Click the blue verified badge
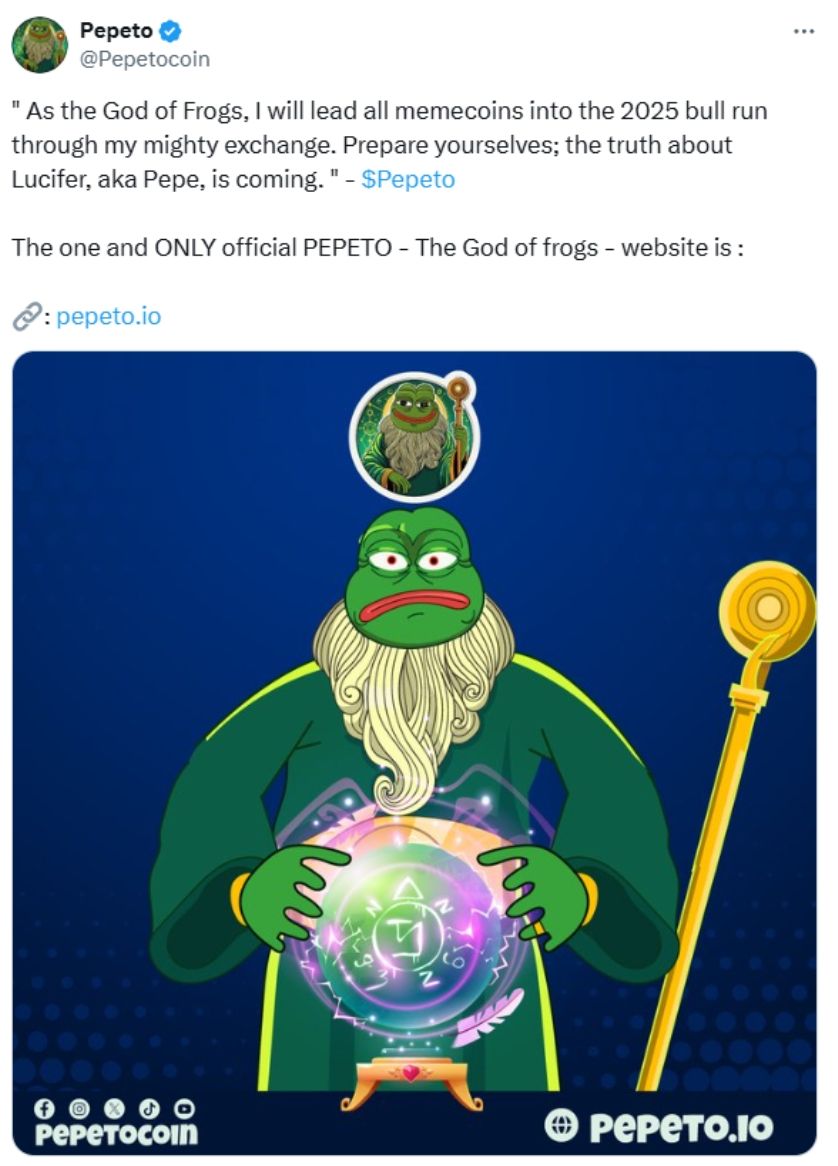Screen dimensions: 838x1166 (x=171, y=30)
